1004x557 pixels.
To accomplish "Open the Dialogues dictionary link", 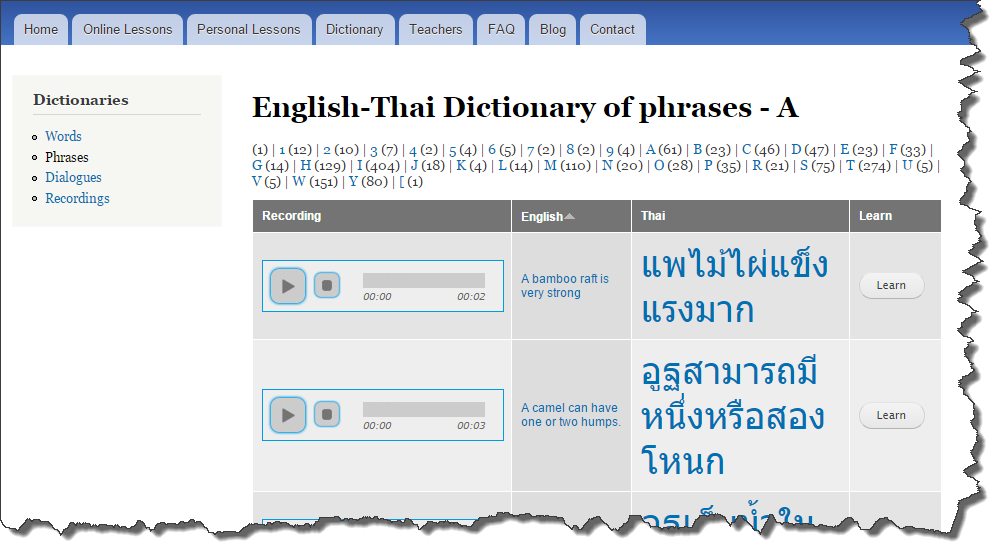I will tap(73, 177).
